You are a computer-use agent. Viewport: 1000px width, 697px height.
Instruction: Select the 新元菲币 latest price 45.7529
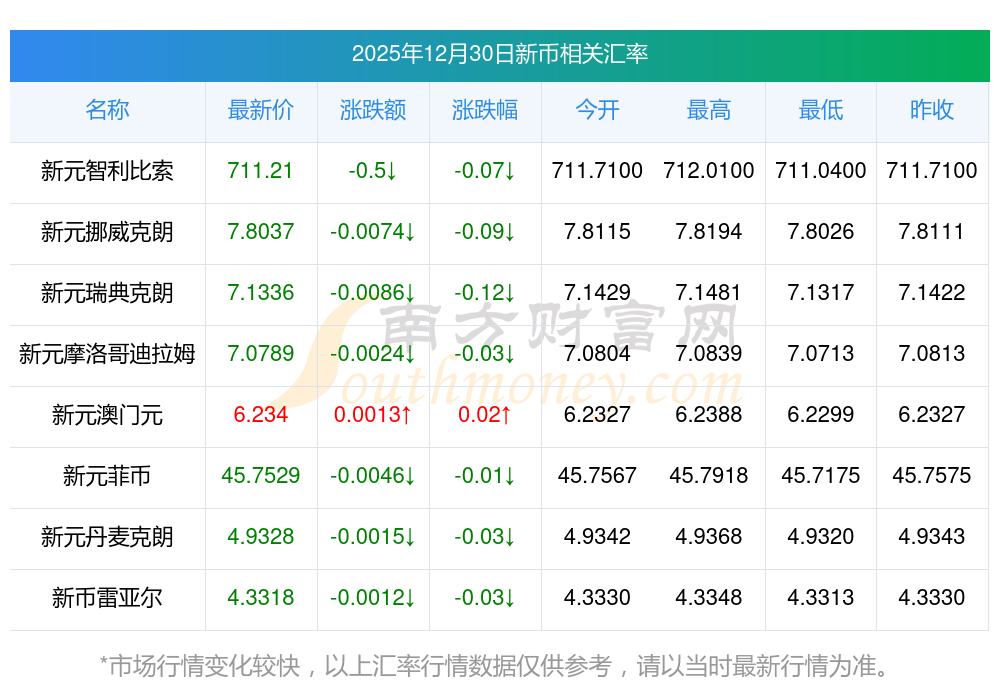[261, 476]
